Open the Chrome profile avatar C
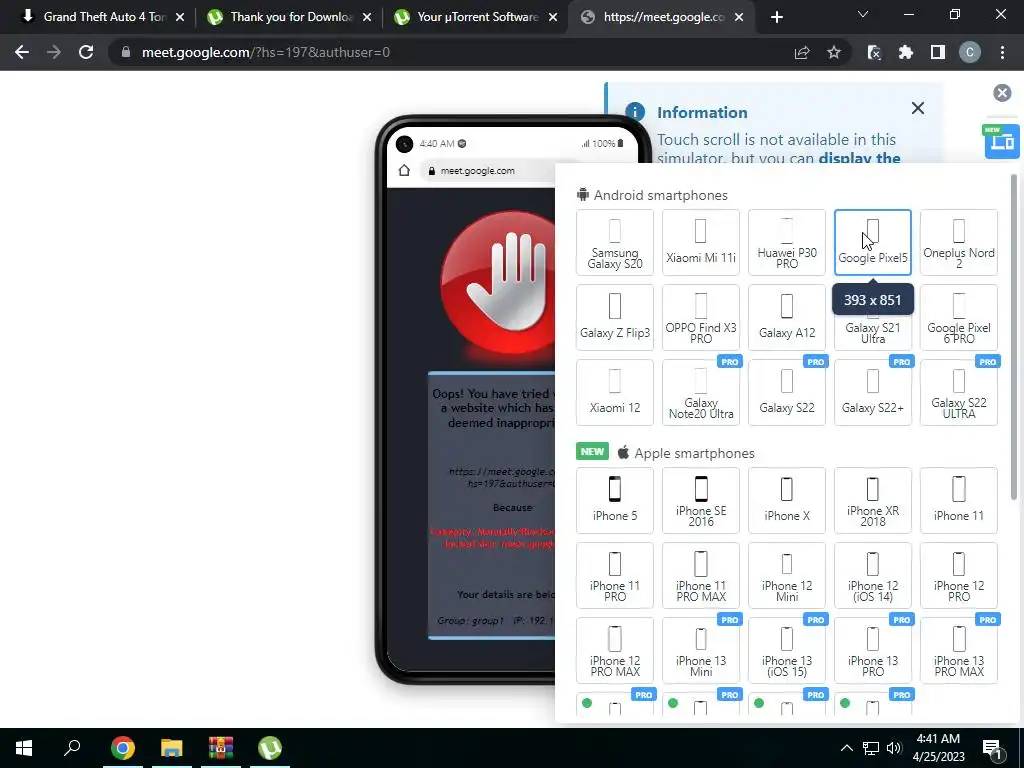The height and width of the screenshot is (768, 1024). point(970,52)
